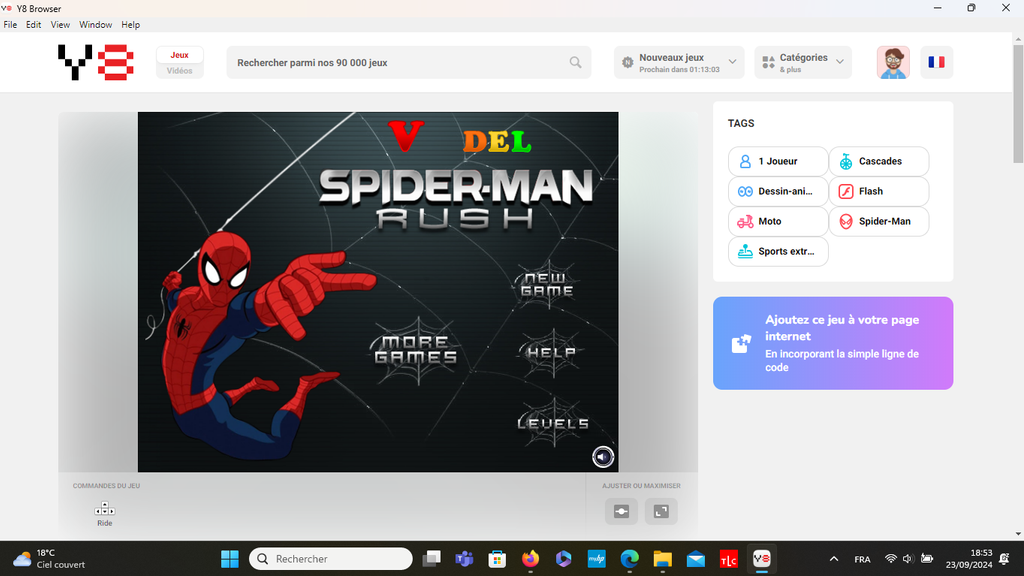Select the Spider-Man tag

coord(879,221)
